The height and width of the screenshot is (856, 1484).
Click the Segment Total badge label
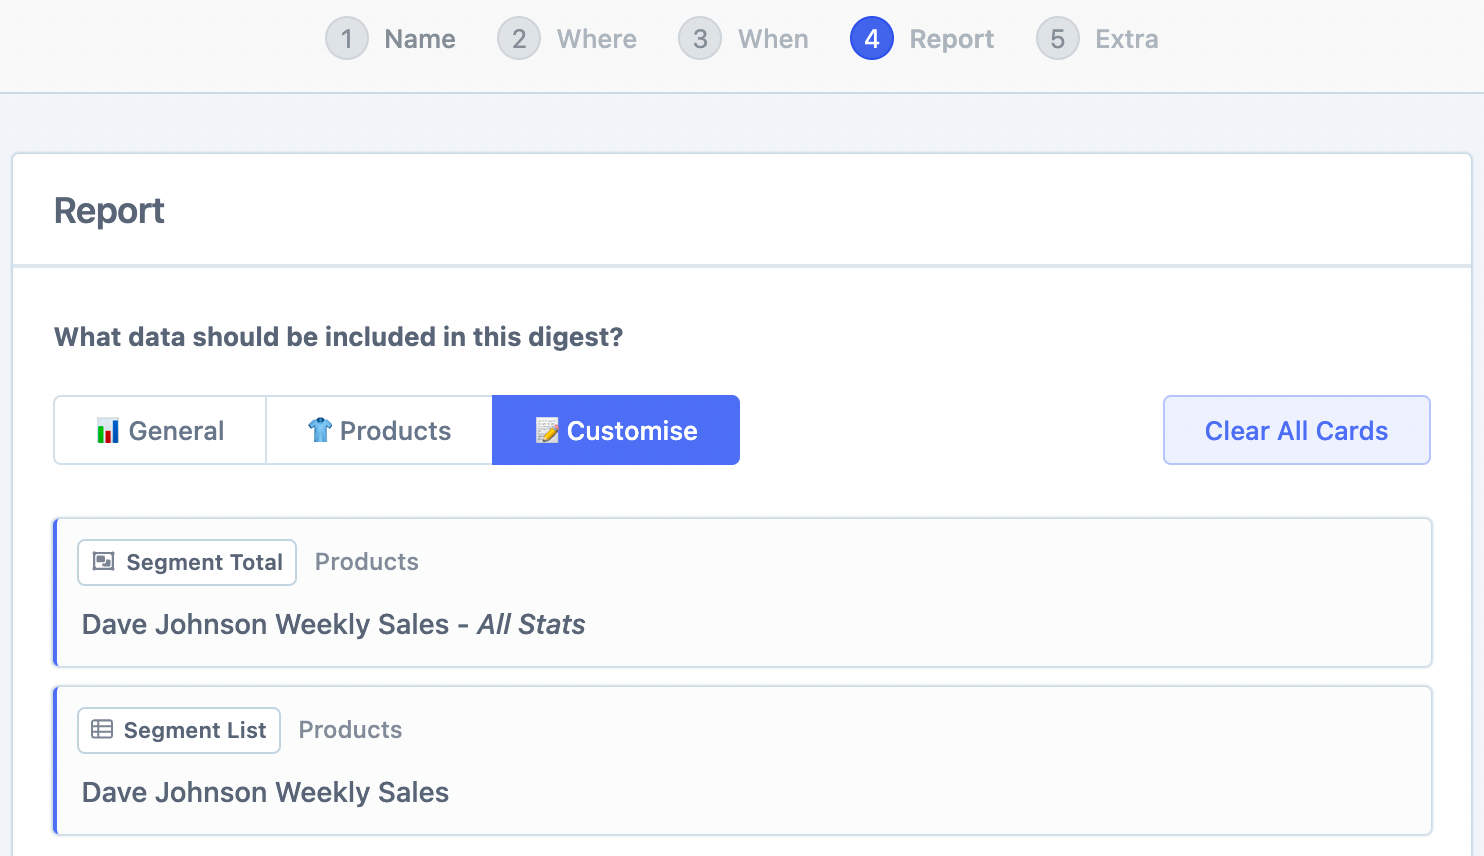coord(204,563)
